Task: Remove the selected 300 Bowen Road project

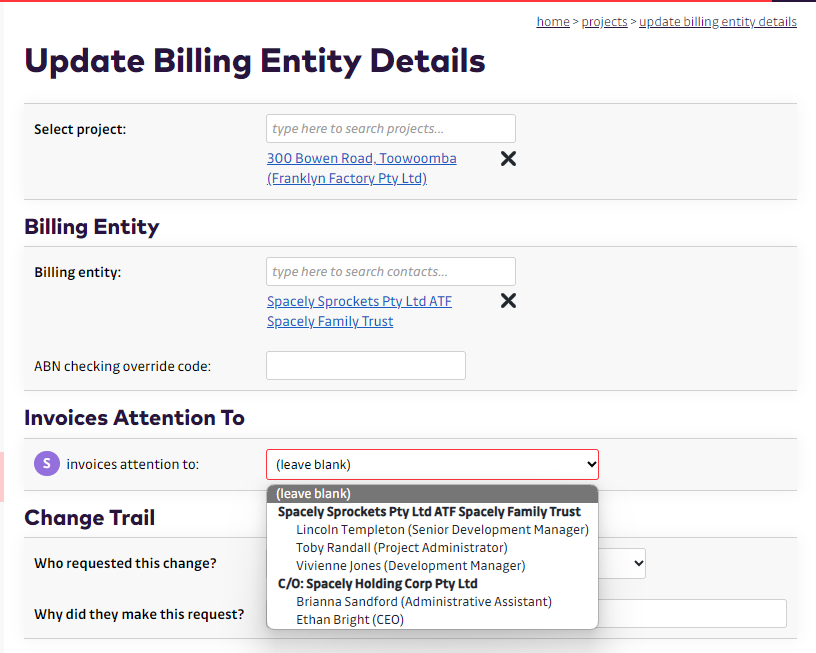Action: point(508,159)
